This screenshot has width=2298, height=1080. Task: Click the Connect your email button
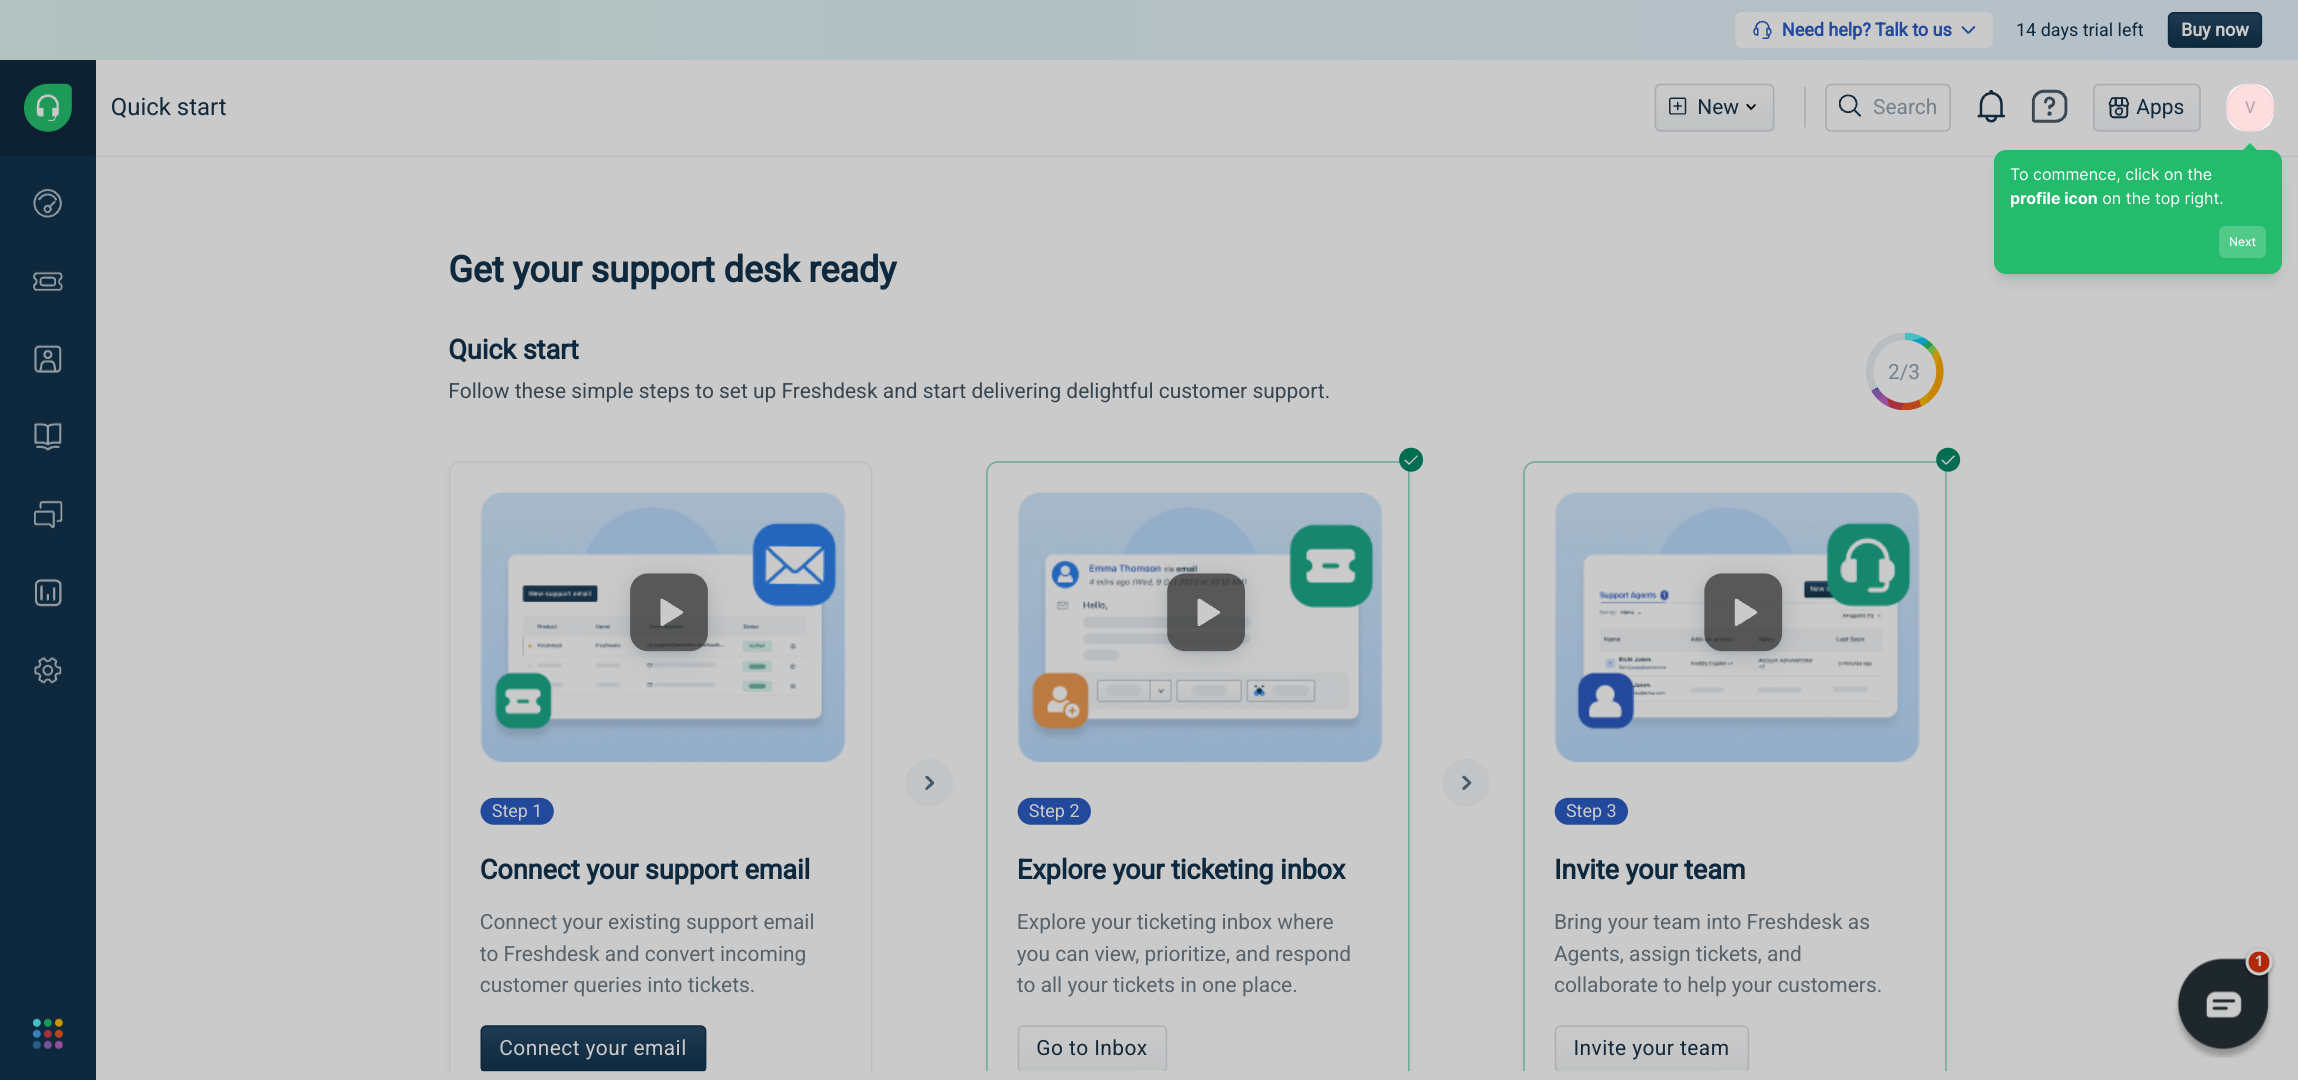(x=592, y=1047)
